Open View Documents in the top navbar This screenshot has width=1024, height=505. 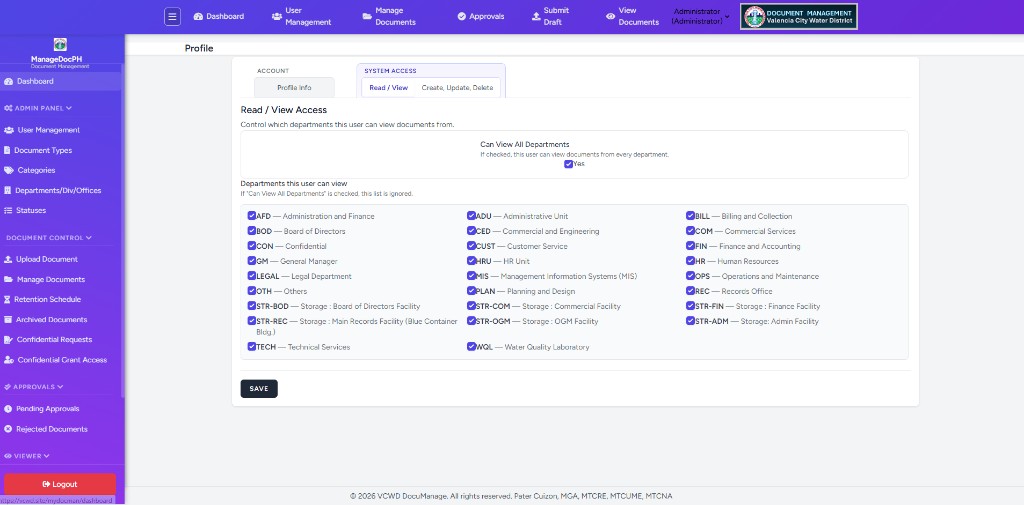tap(633, 16)
